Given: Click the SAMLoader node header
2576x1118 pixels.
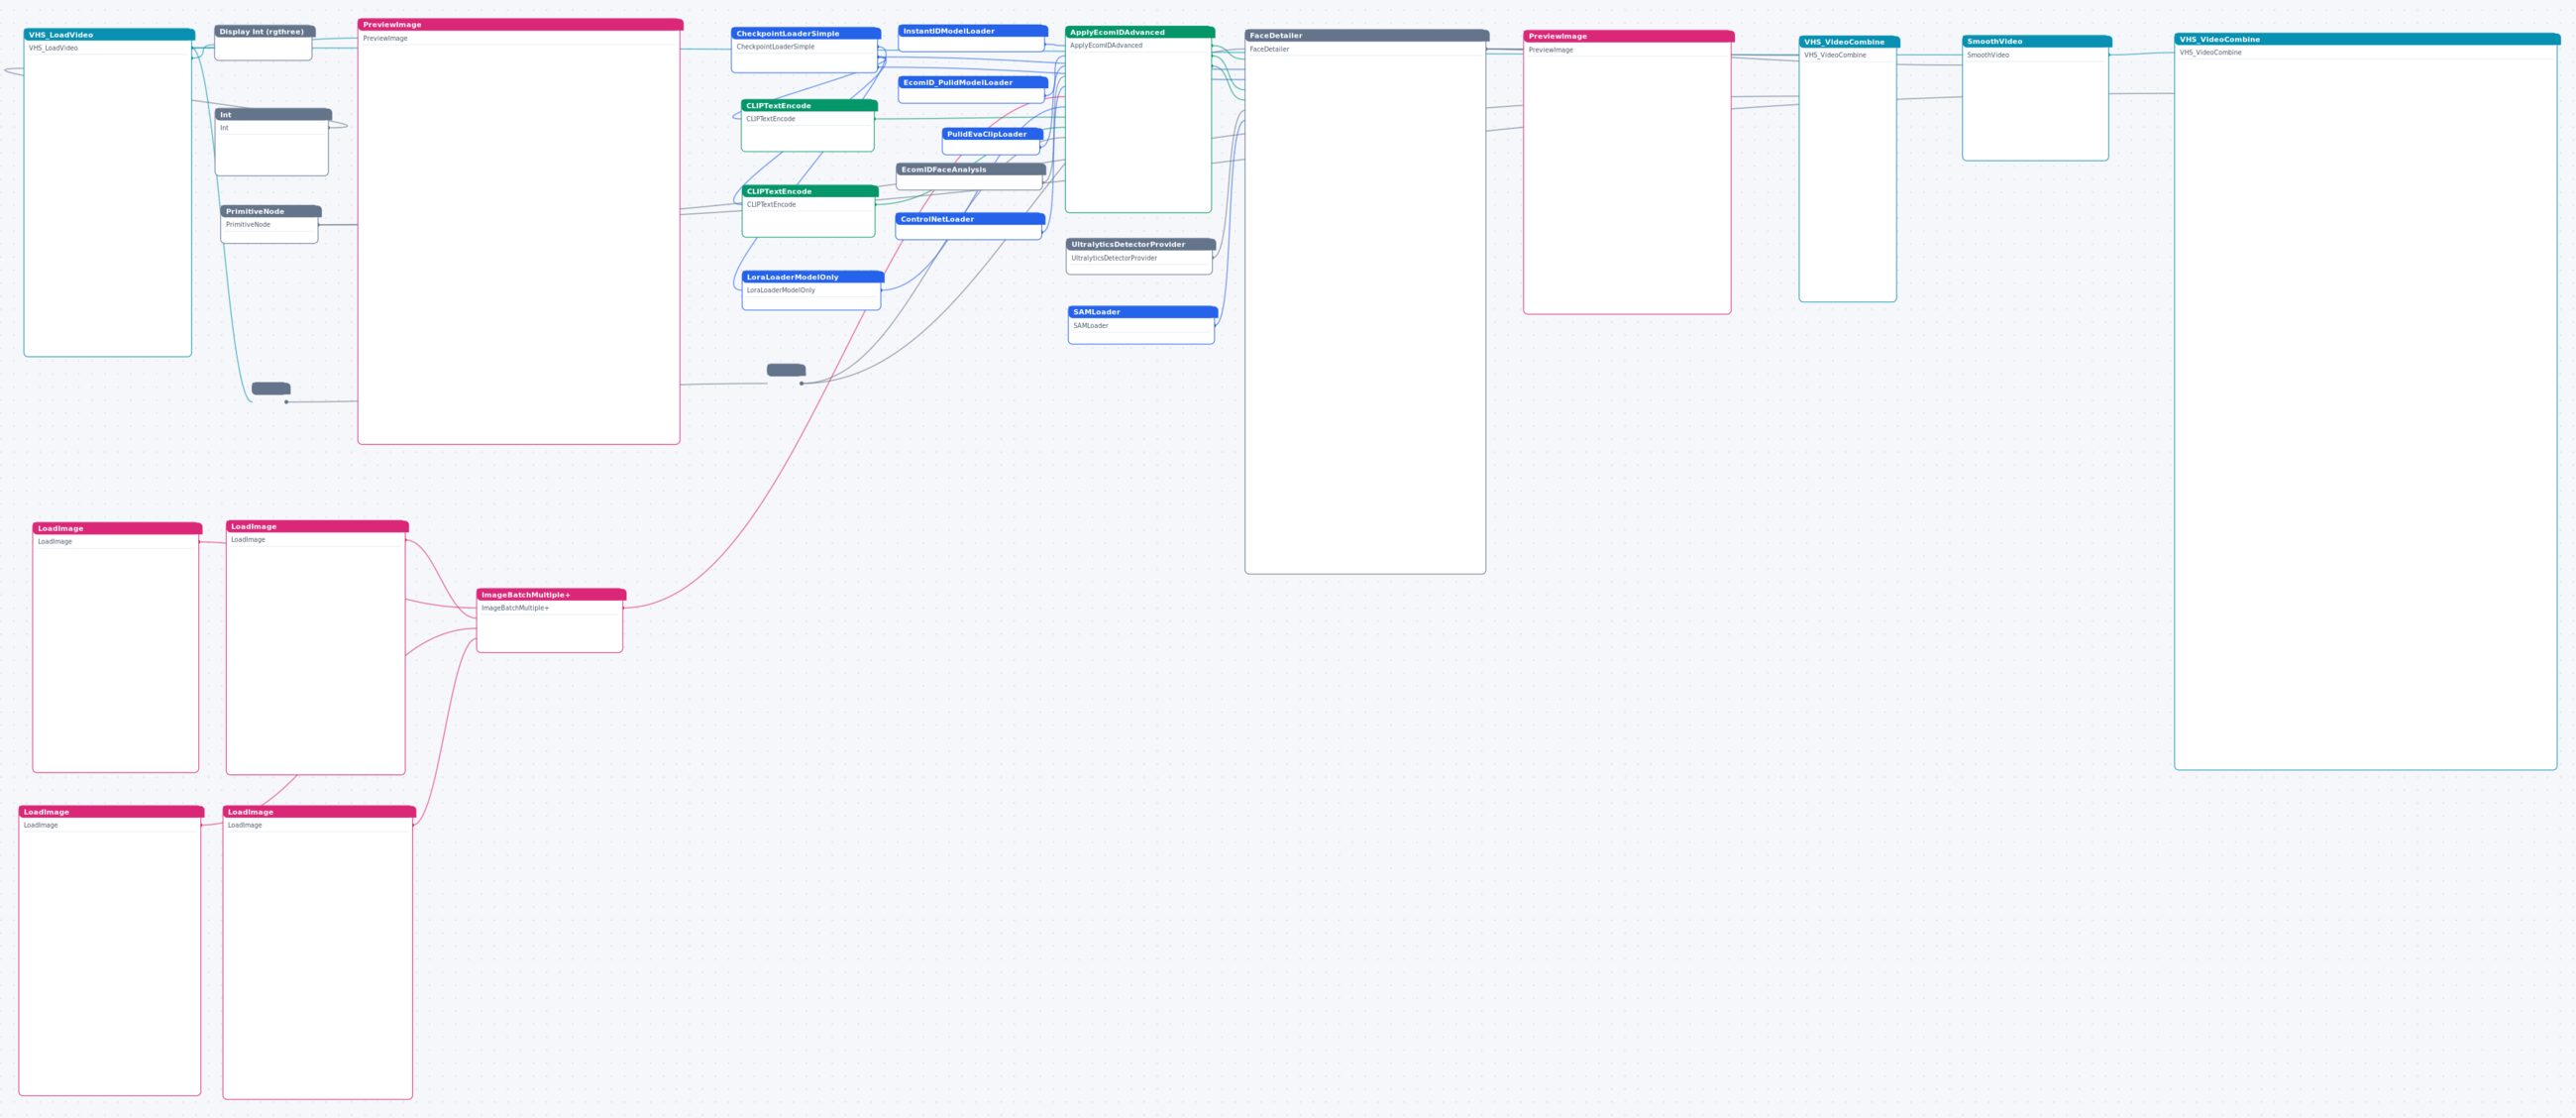Looking at the screenshot, I should tap(1142, 312).
